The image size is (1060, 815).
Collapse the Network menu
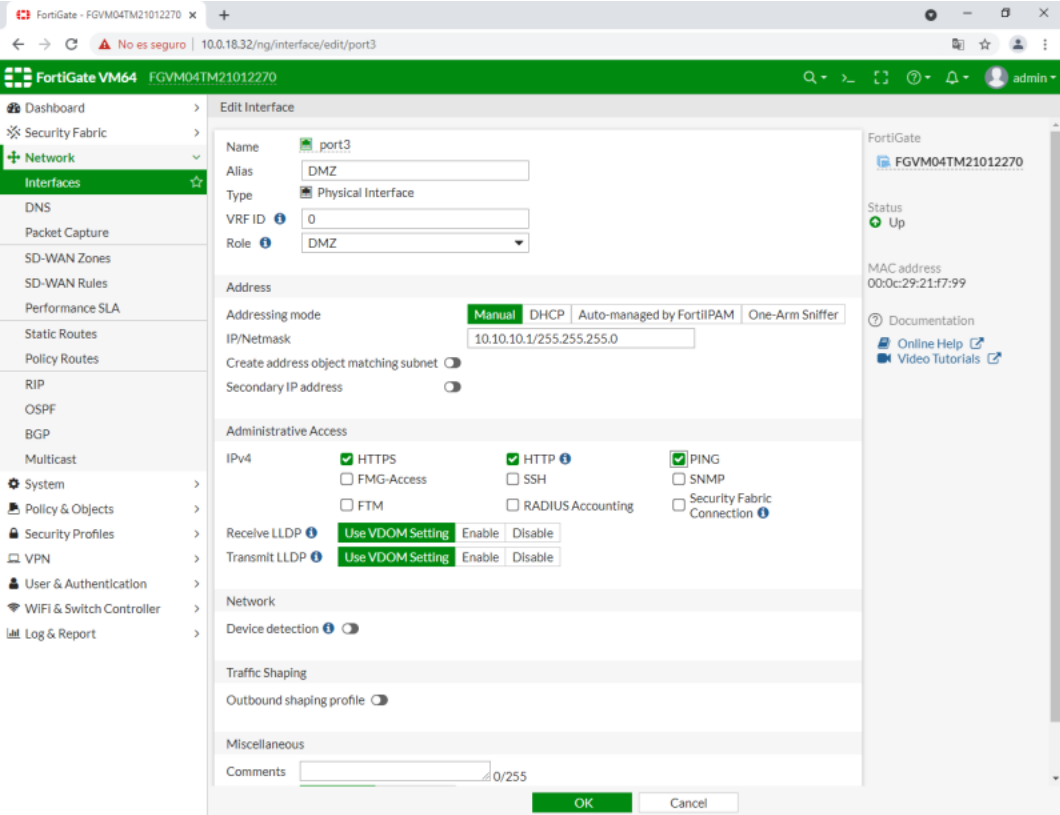103,157
